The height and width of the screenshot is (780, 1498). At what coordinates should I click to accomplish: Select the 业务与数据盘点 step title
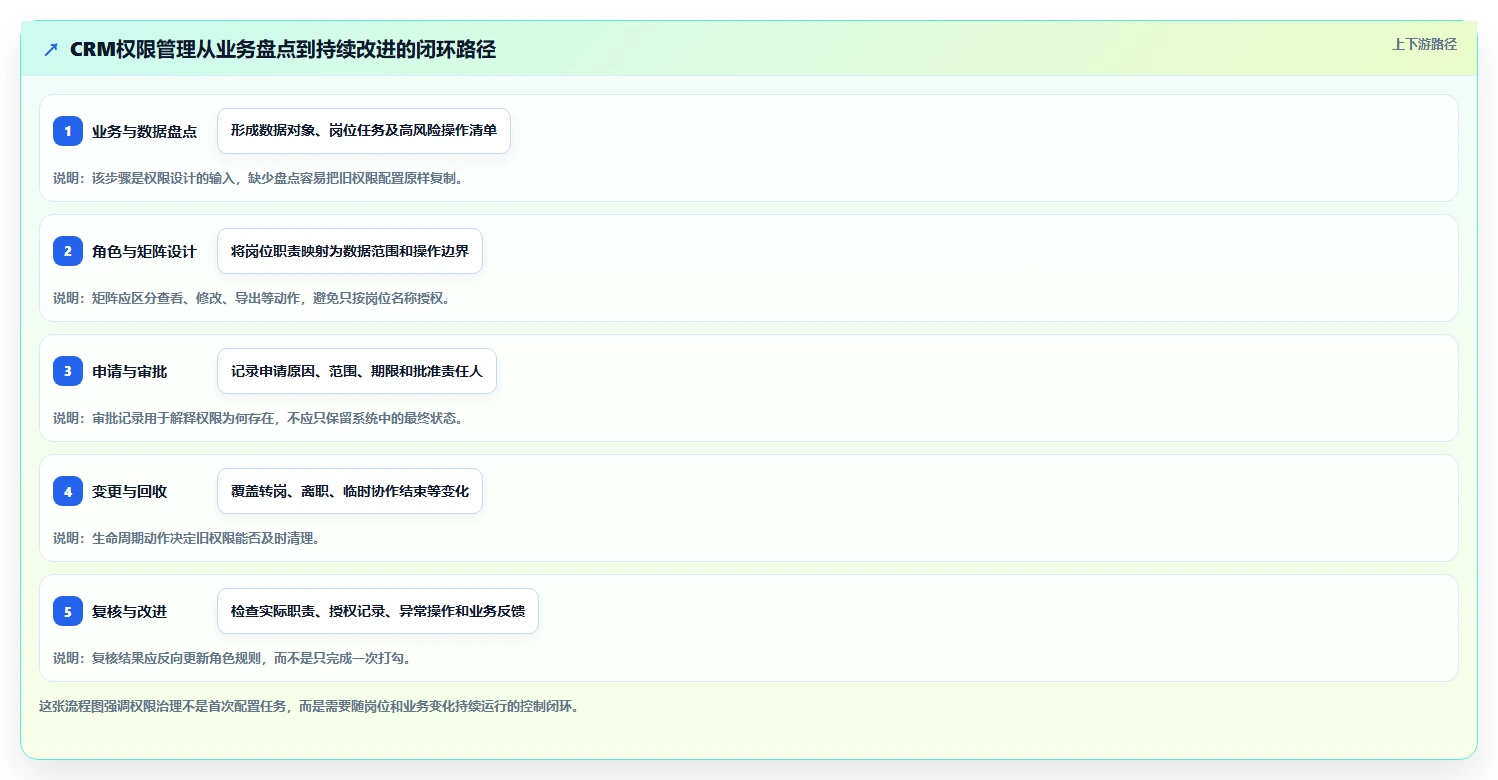[x=144, y=131]
